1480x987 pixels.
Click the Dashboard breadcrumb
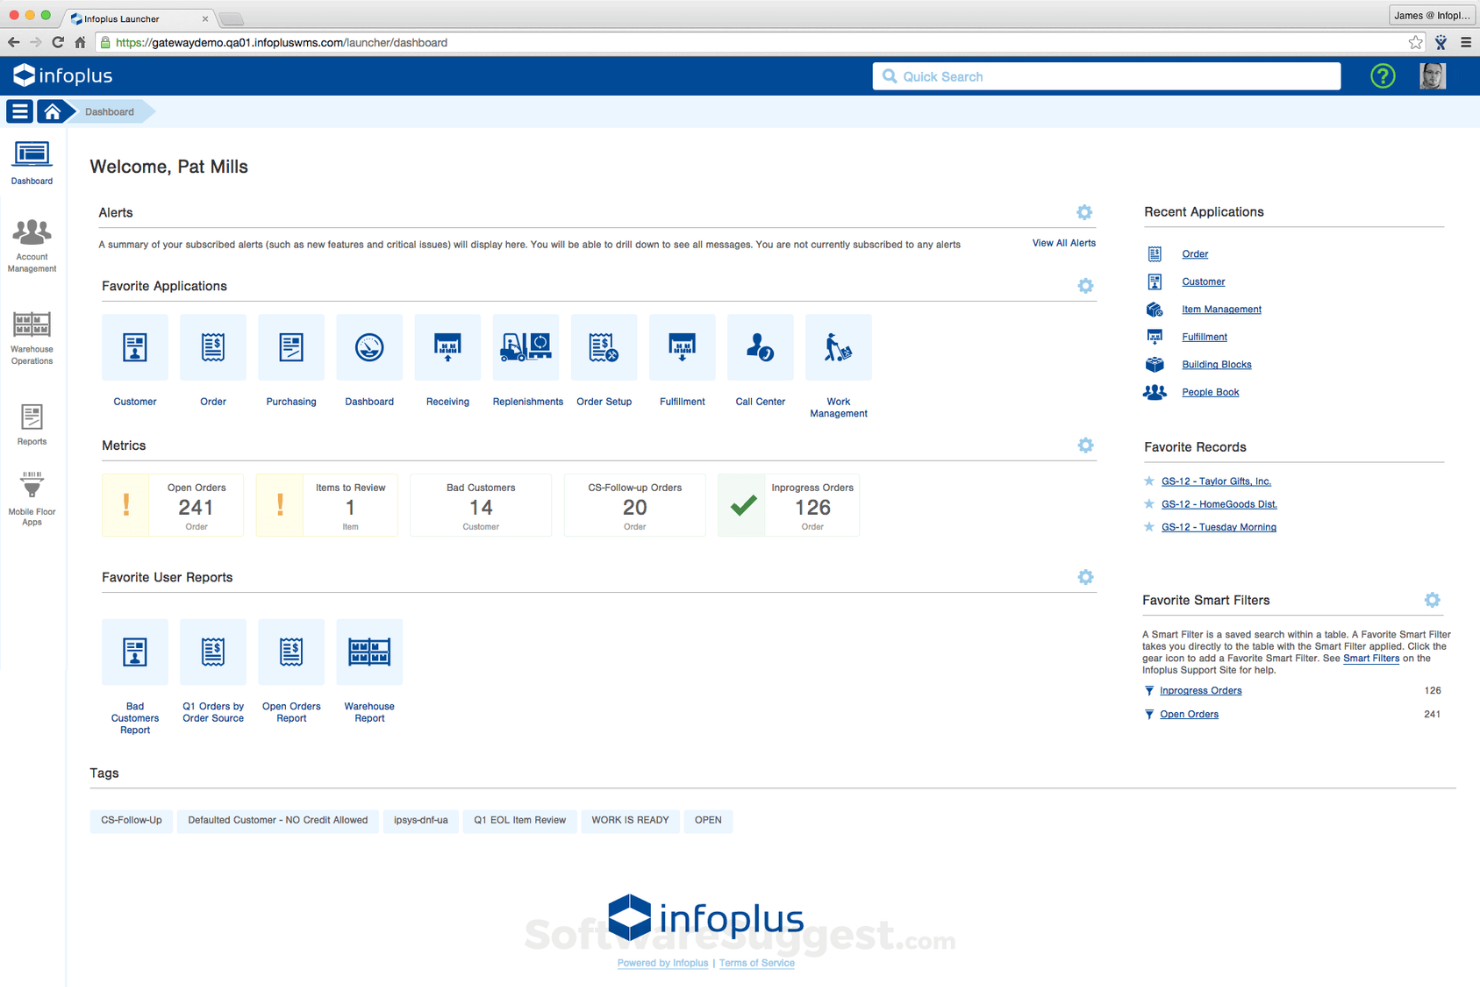pyautogui.click(x=110, y=111)
